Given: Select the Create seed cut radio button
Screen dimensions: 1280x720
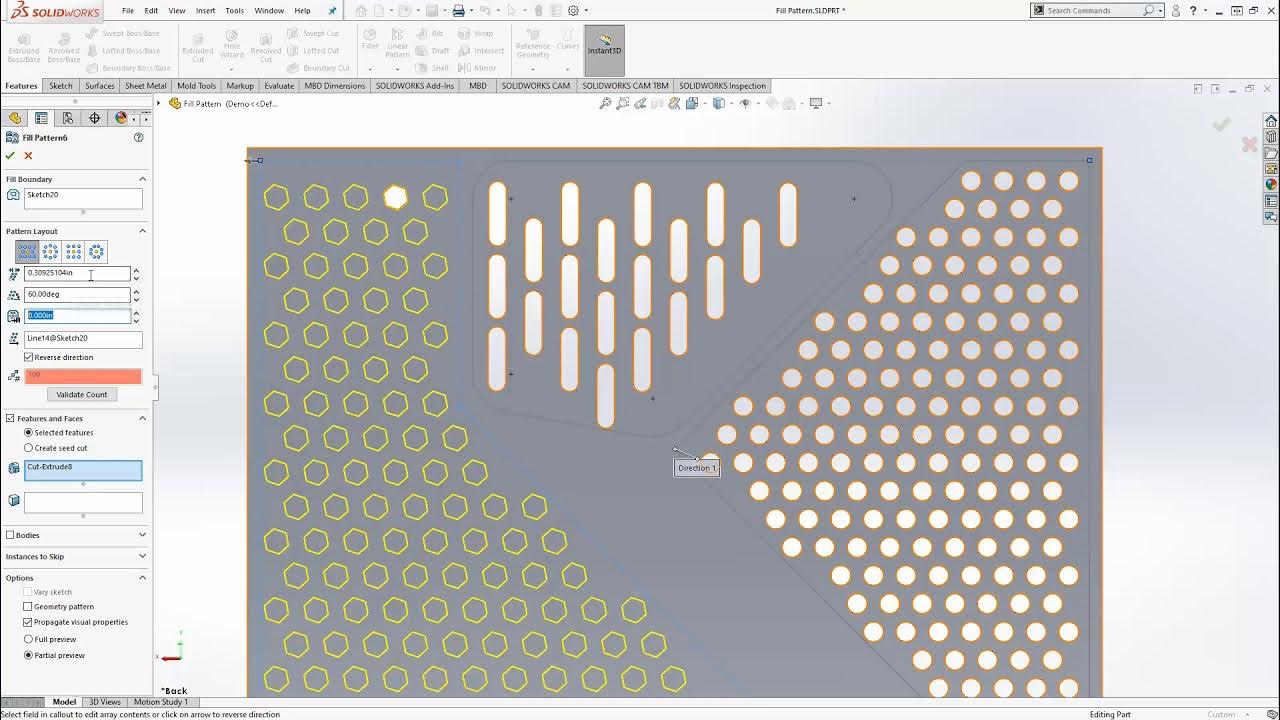Looking at the screenshot, I should point(28,448).
